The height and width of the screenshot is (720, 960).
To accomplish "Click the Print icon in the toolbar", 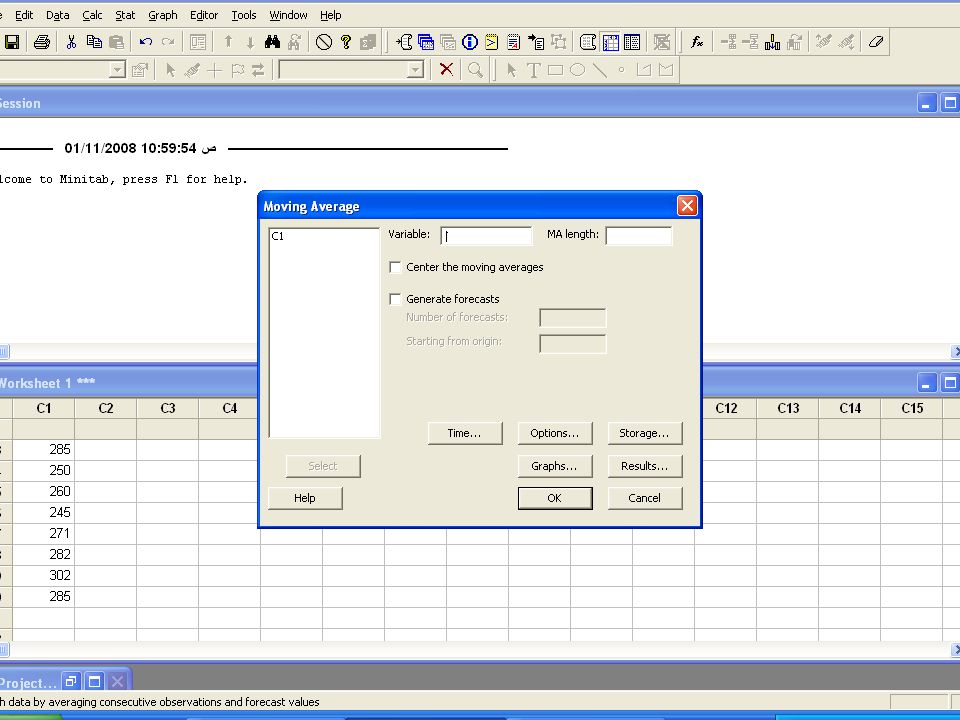I will click(42, 42).
